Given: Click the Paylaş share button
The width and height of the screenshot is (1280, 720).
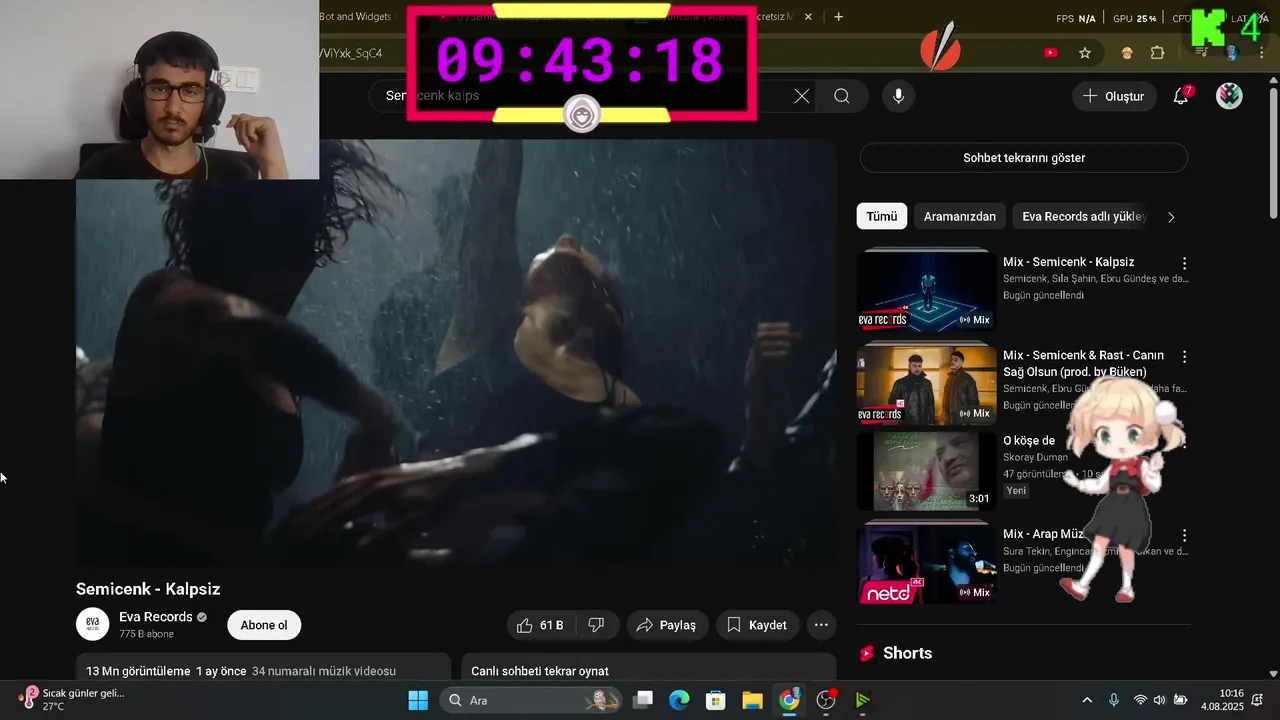Looking at the screenshot, I should pyautogui.click(x=667, y=625).
